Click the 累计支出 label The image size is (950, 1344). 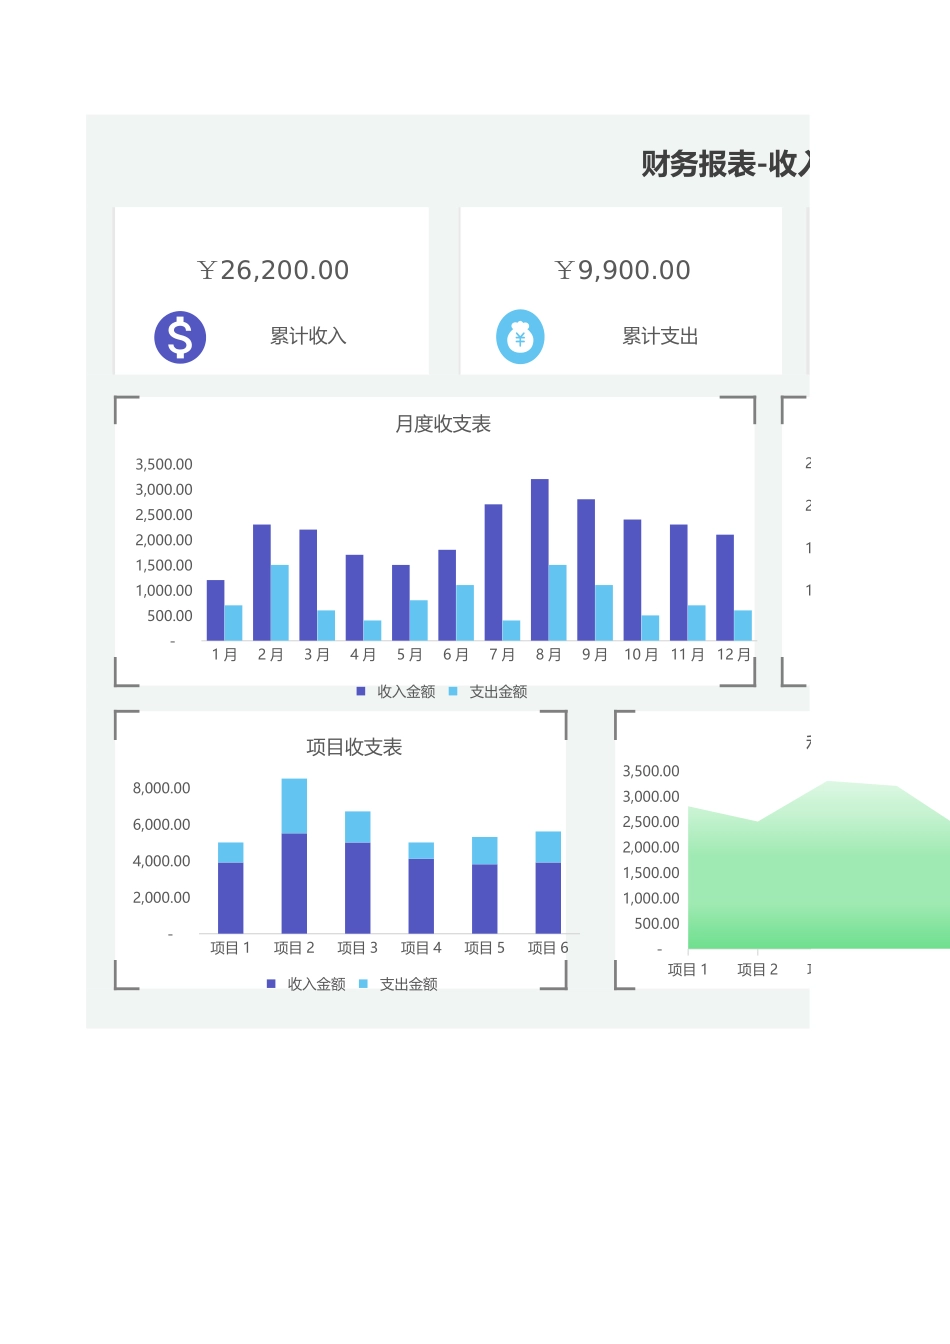[x=660, y=336]
